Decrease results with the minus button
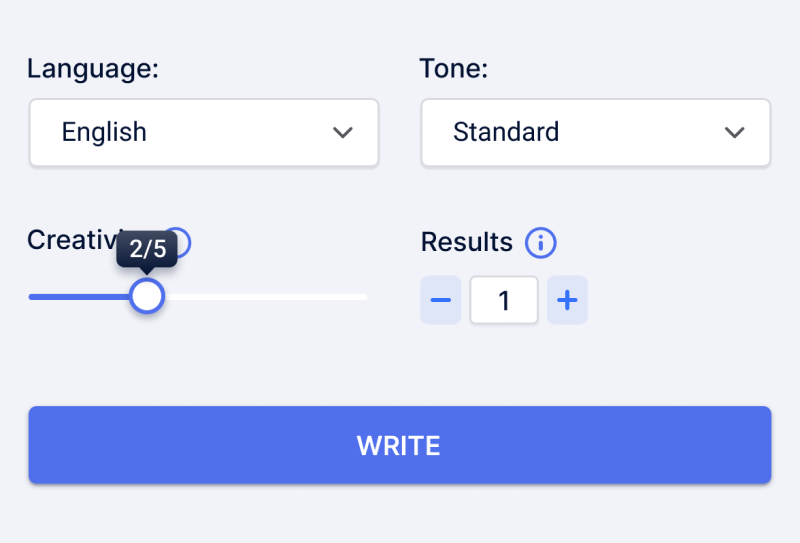Screen dimensions: 800x543 click(x=441, y=300)
